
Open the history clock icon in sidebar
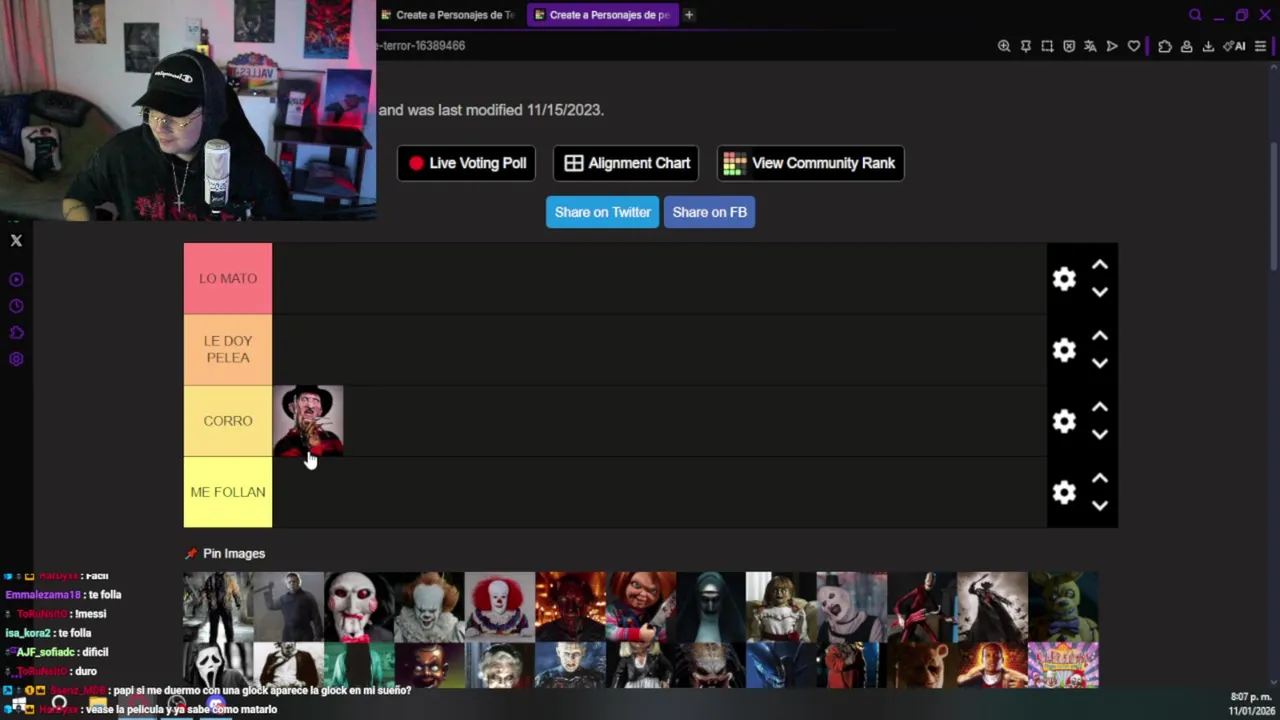16,307
